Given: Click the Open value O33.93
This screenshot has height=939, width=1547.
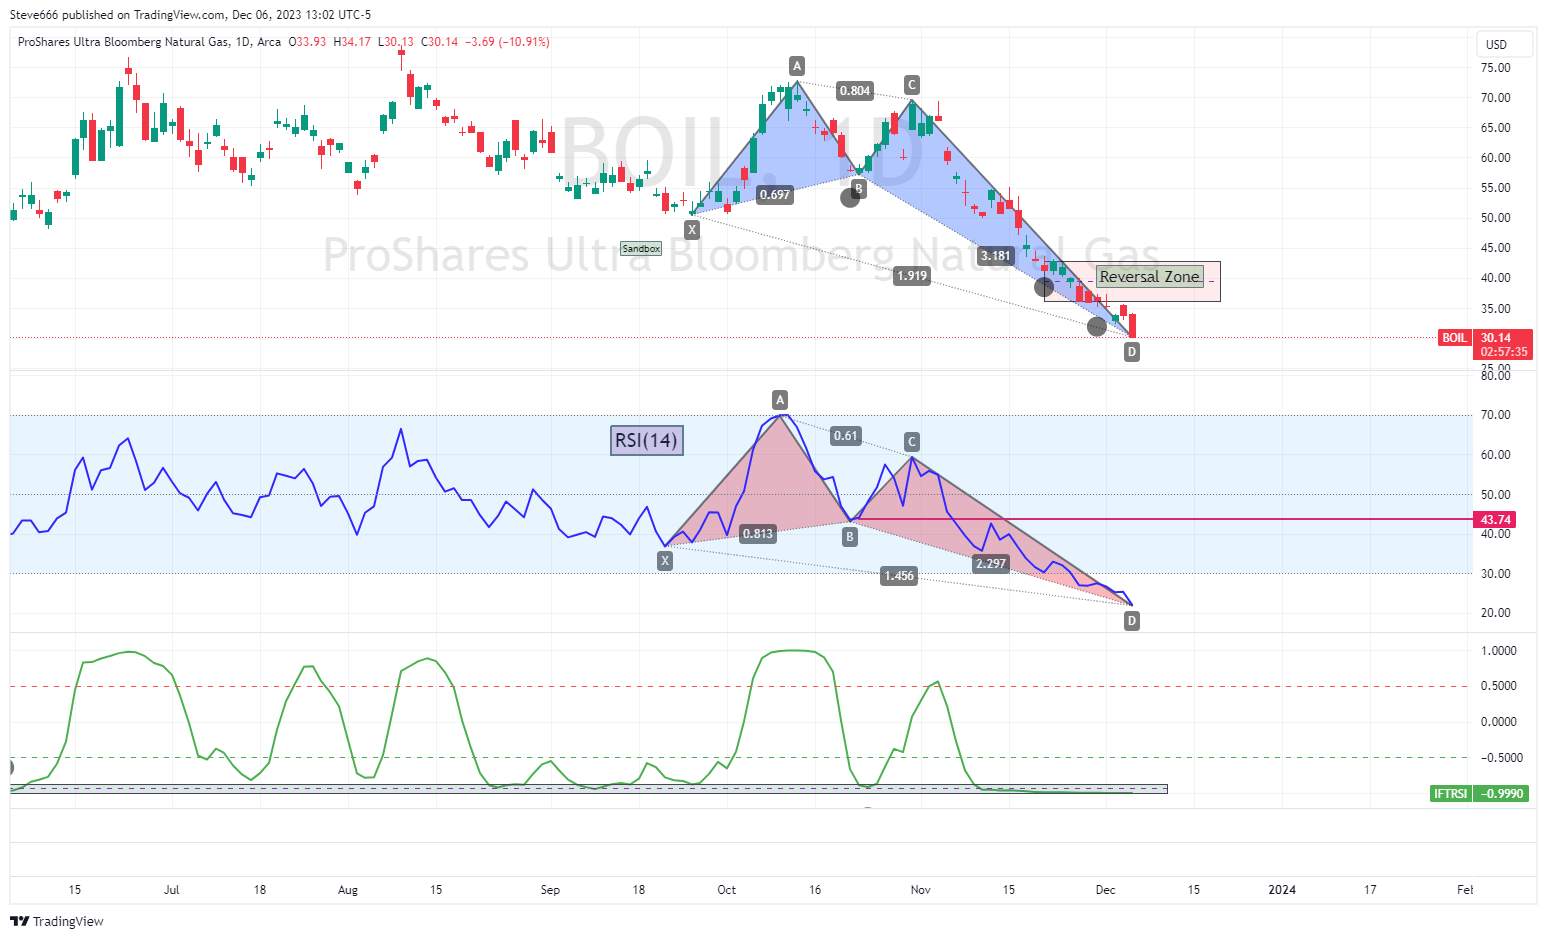Looking at the screenshot, I should [308, 42].
